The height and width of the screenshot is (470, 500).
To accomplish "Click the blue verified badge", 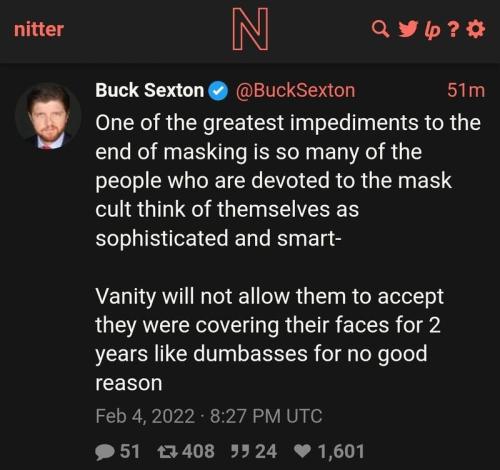I will pyautogui.click(x=218, y=91).
